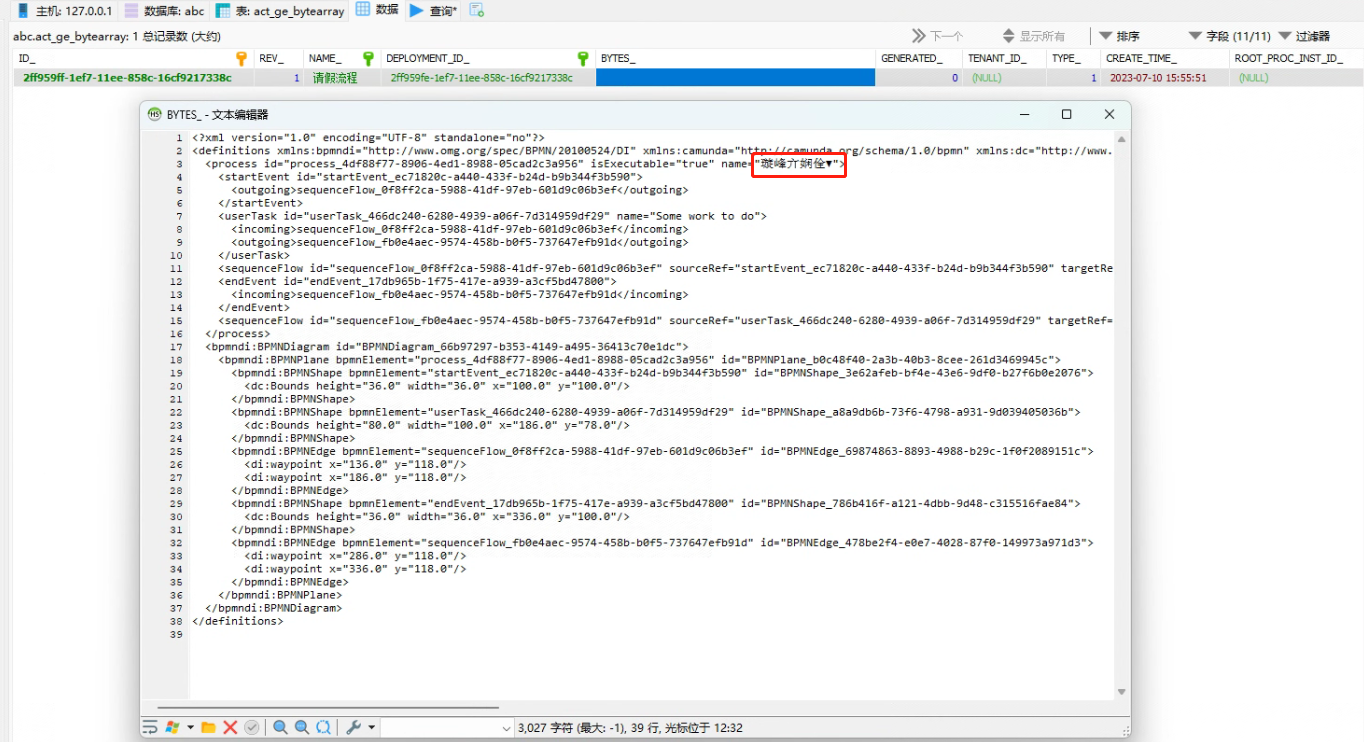
Task: Place cursor on line 3 process tag
Action: click(x=525, y=163)
